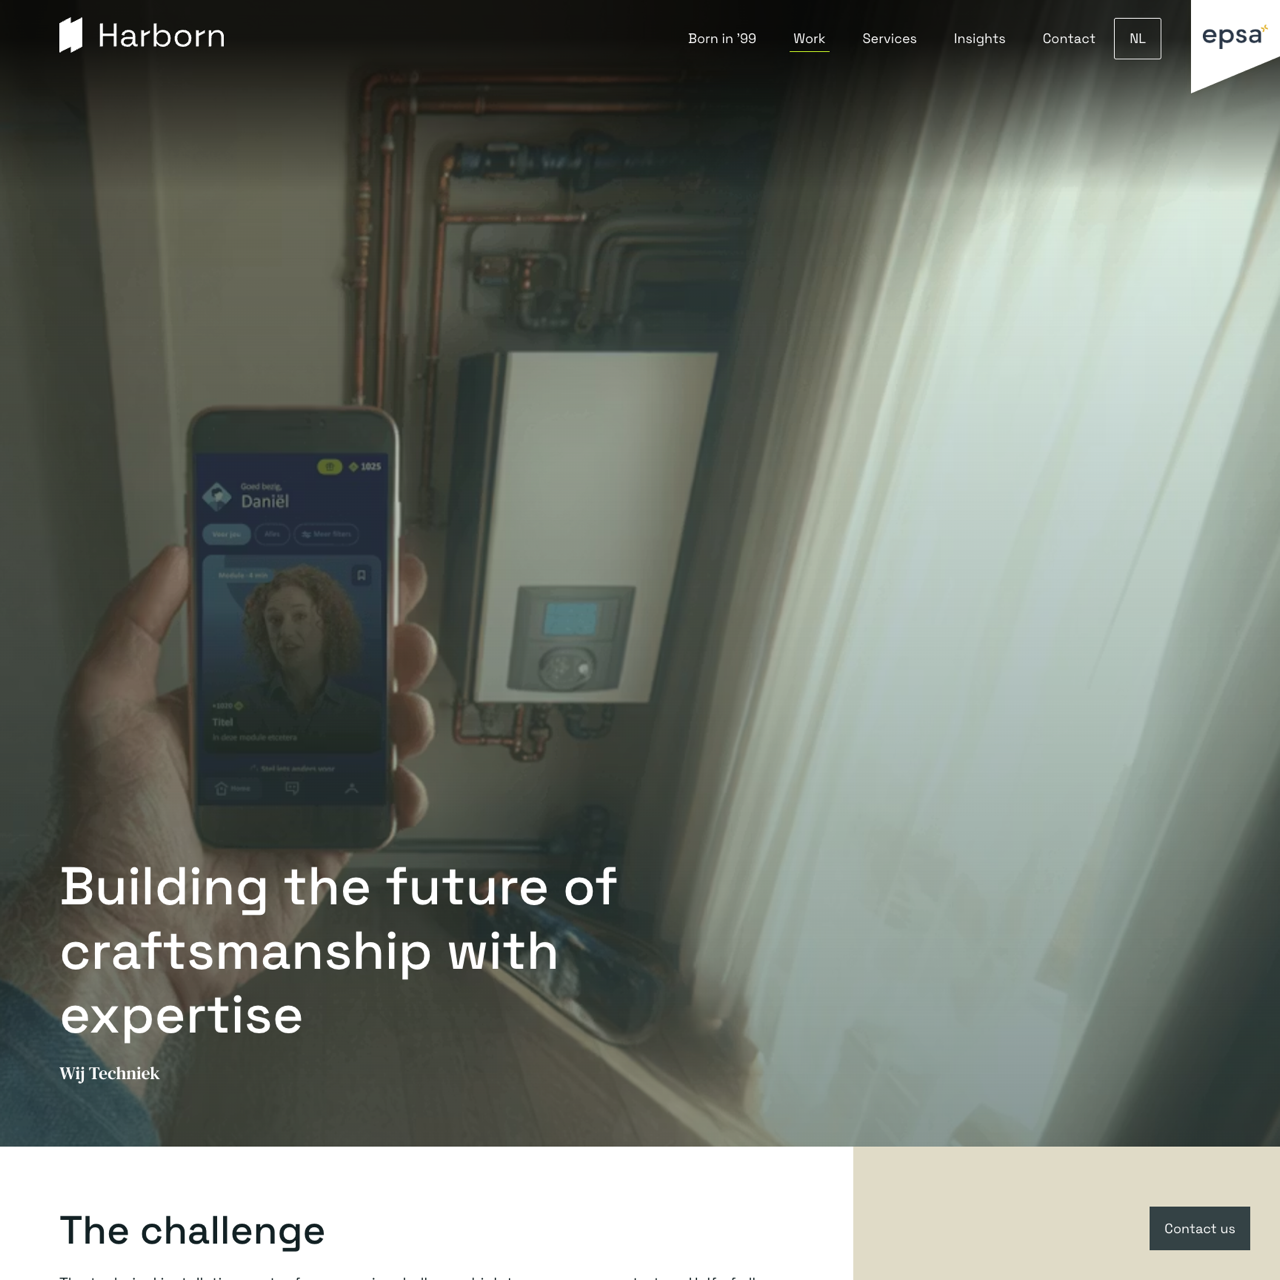
Task: Tap the yellow gift pill icon on phone
Action: tap(329, 466)
